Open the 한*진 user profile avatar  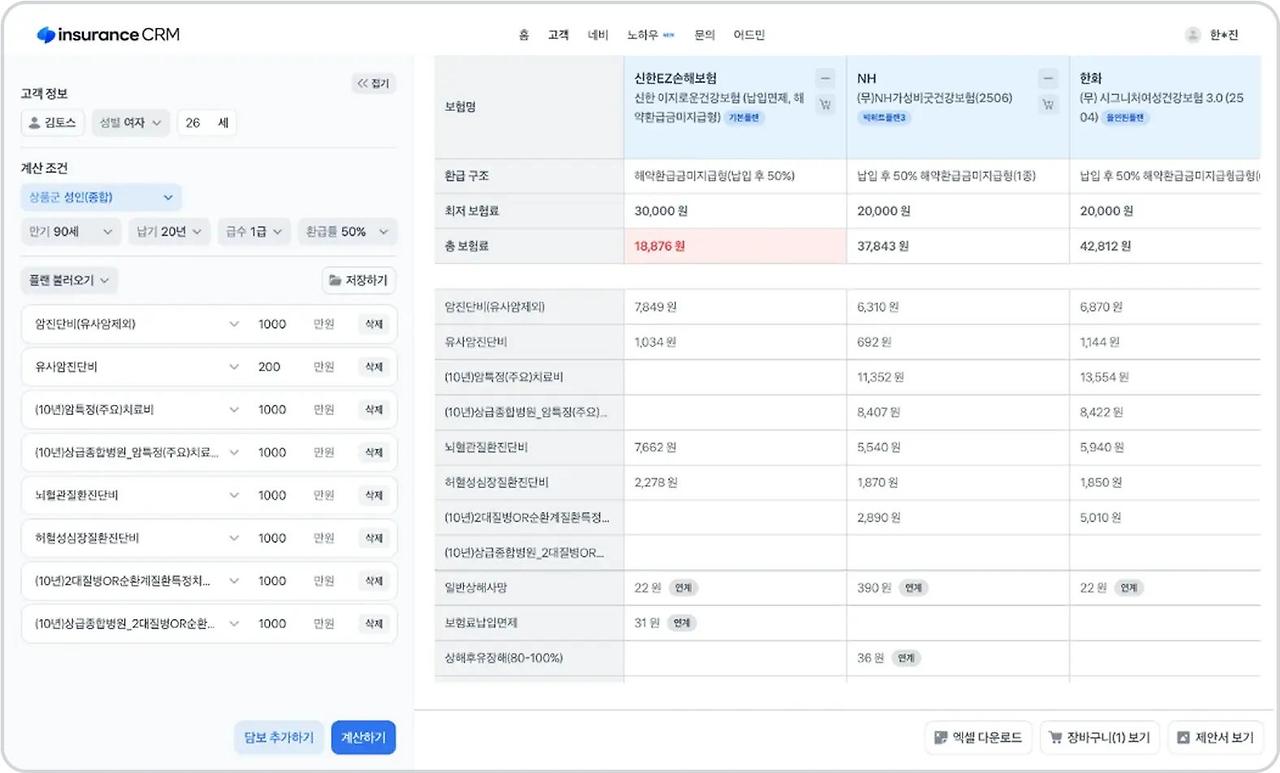(x=1192, y=35)
